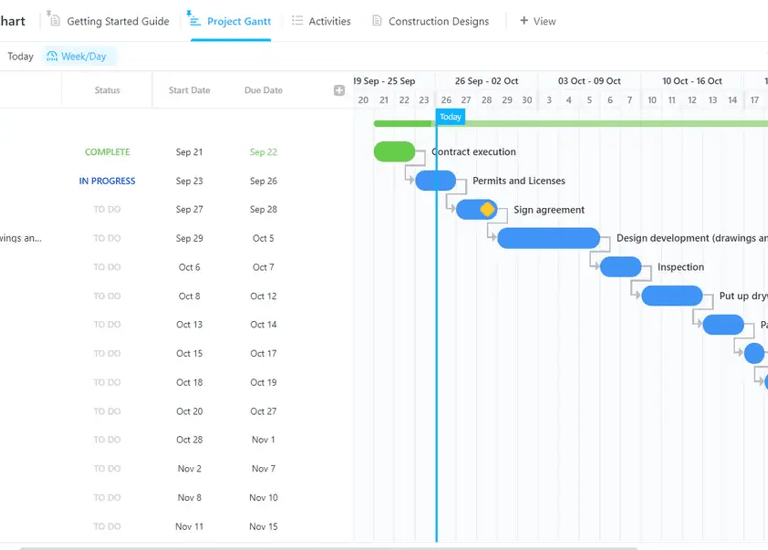Image resolution: width=768 pixels, height=550 pixels.
Task: Sort by the Status column header
Action: (107, 90)
